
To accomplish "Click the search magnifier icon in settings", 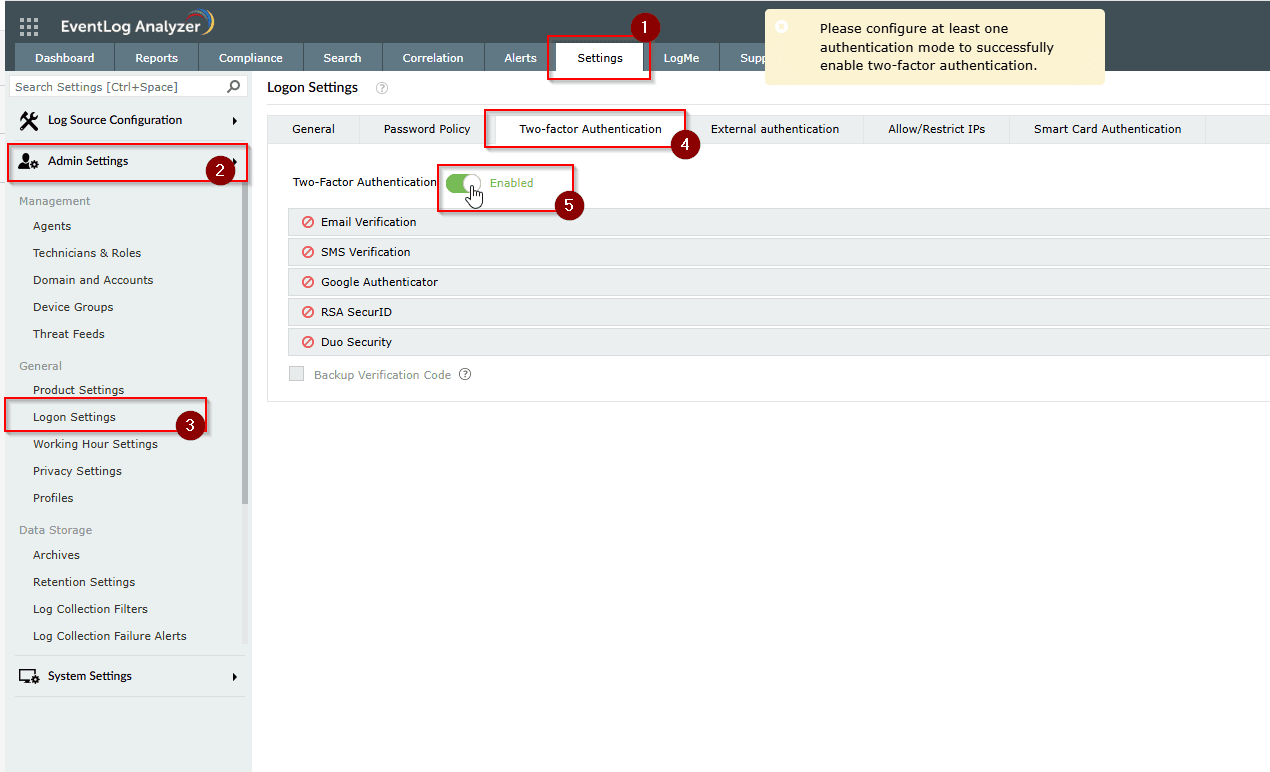I will (x=234, y=87).
